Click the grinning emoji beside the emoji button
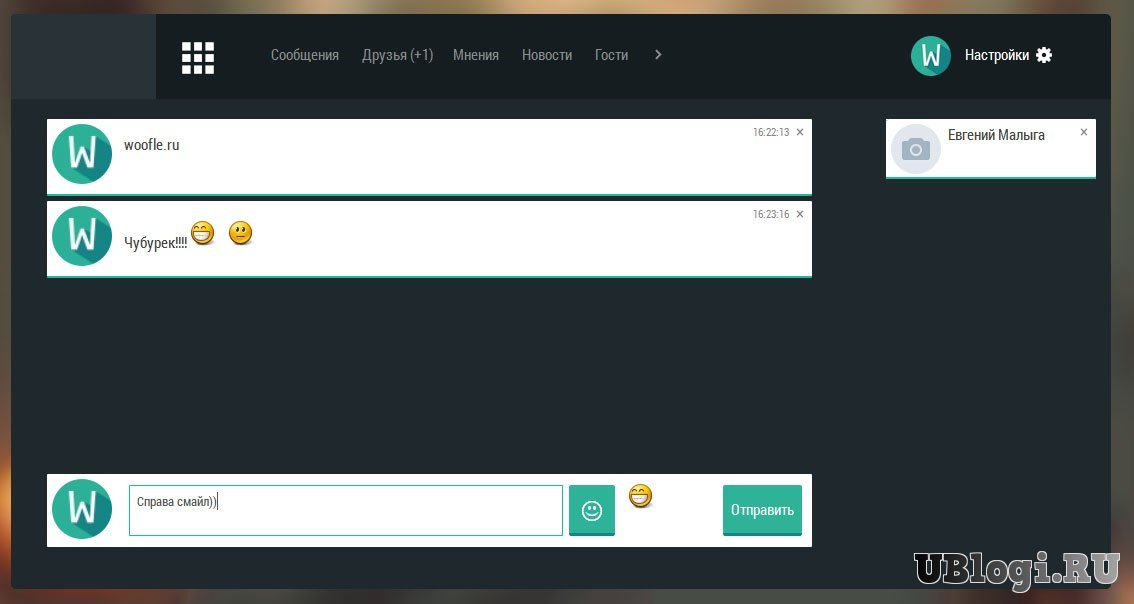The image size is (1134, 604). click(x=641, y=495)
